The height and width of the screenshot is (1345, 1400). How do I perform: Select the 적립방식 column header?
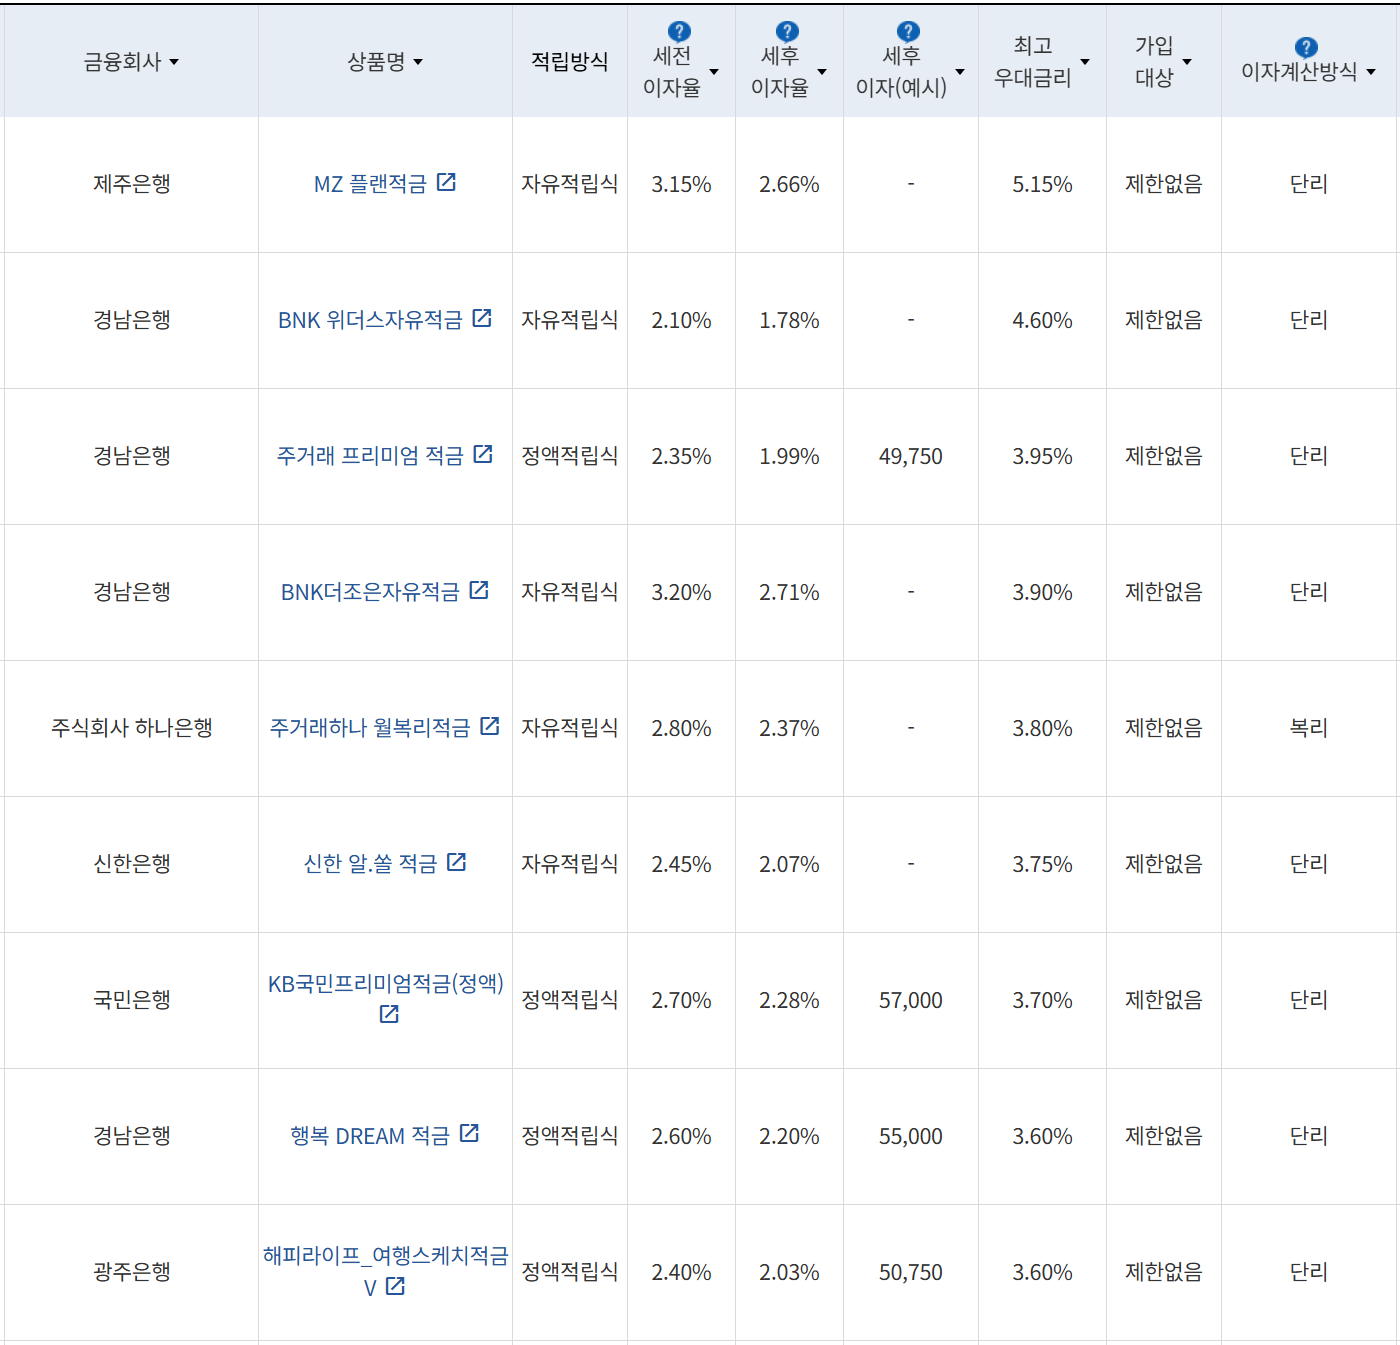pos(568,61)
